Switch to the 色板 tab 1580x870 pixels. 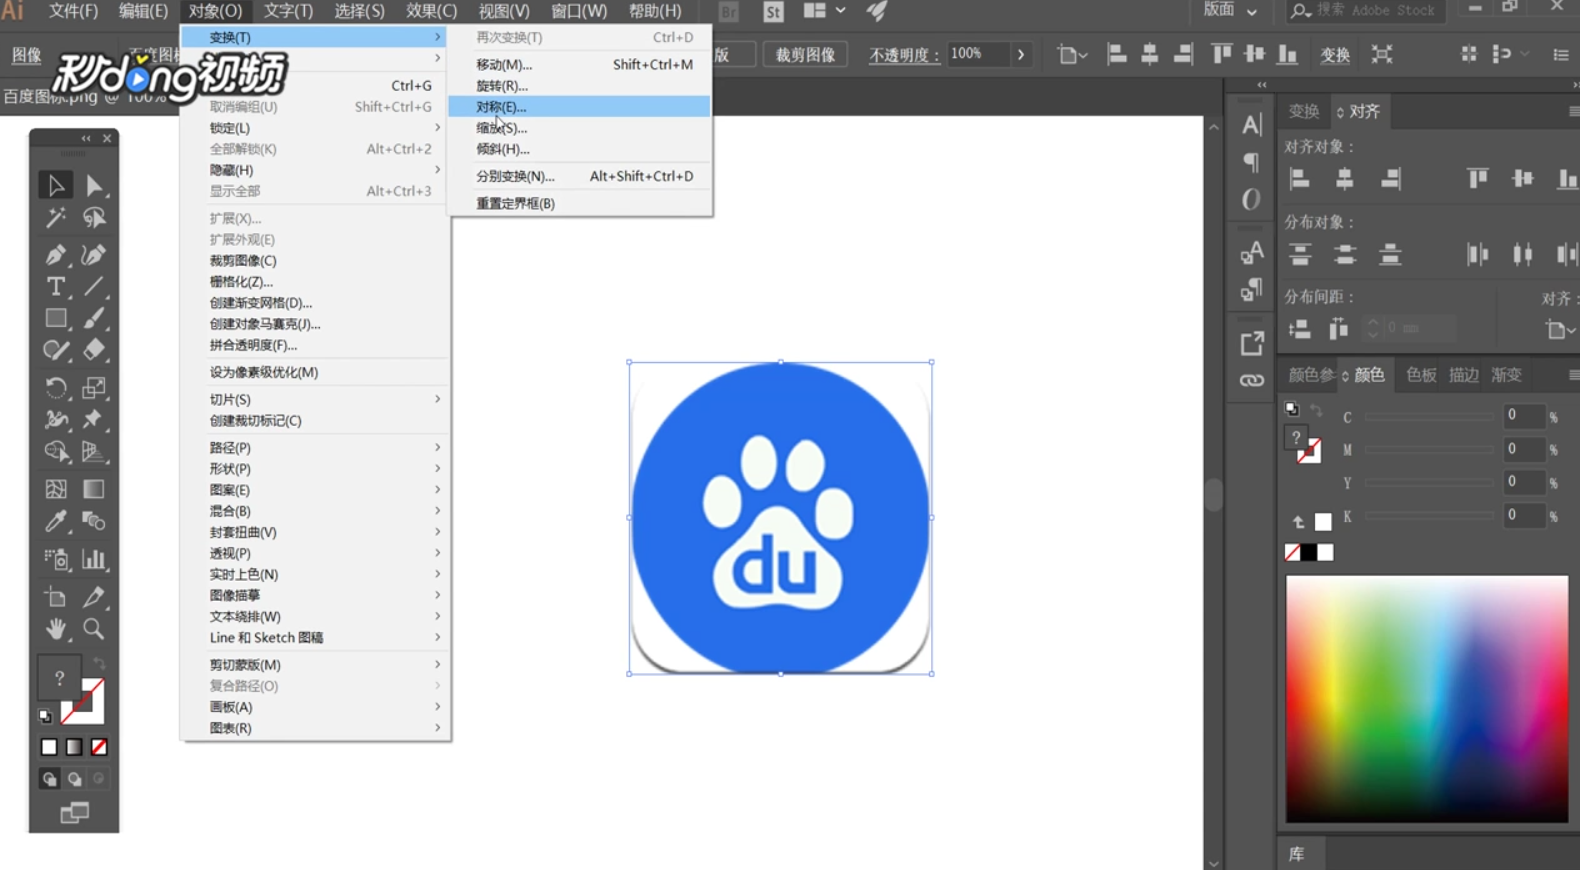point(1420,375)
